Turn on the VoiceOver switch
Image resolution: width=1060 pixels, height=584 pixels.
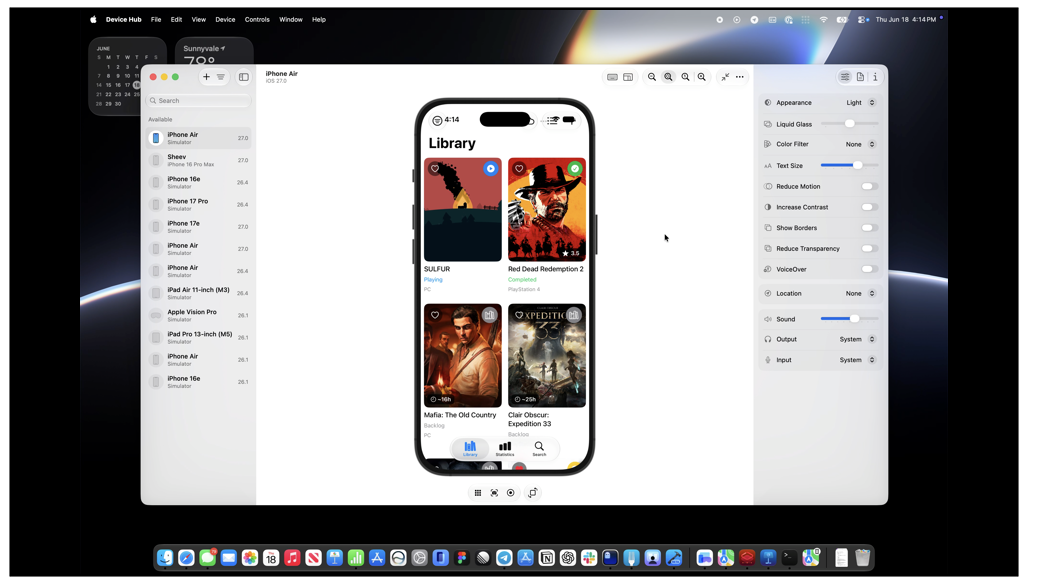(x=869, y=269)
